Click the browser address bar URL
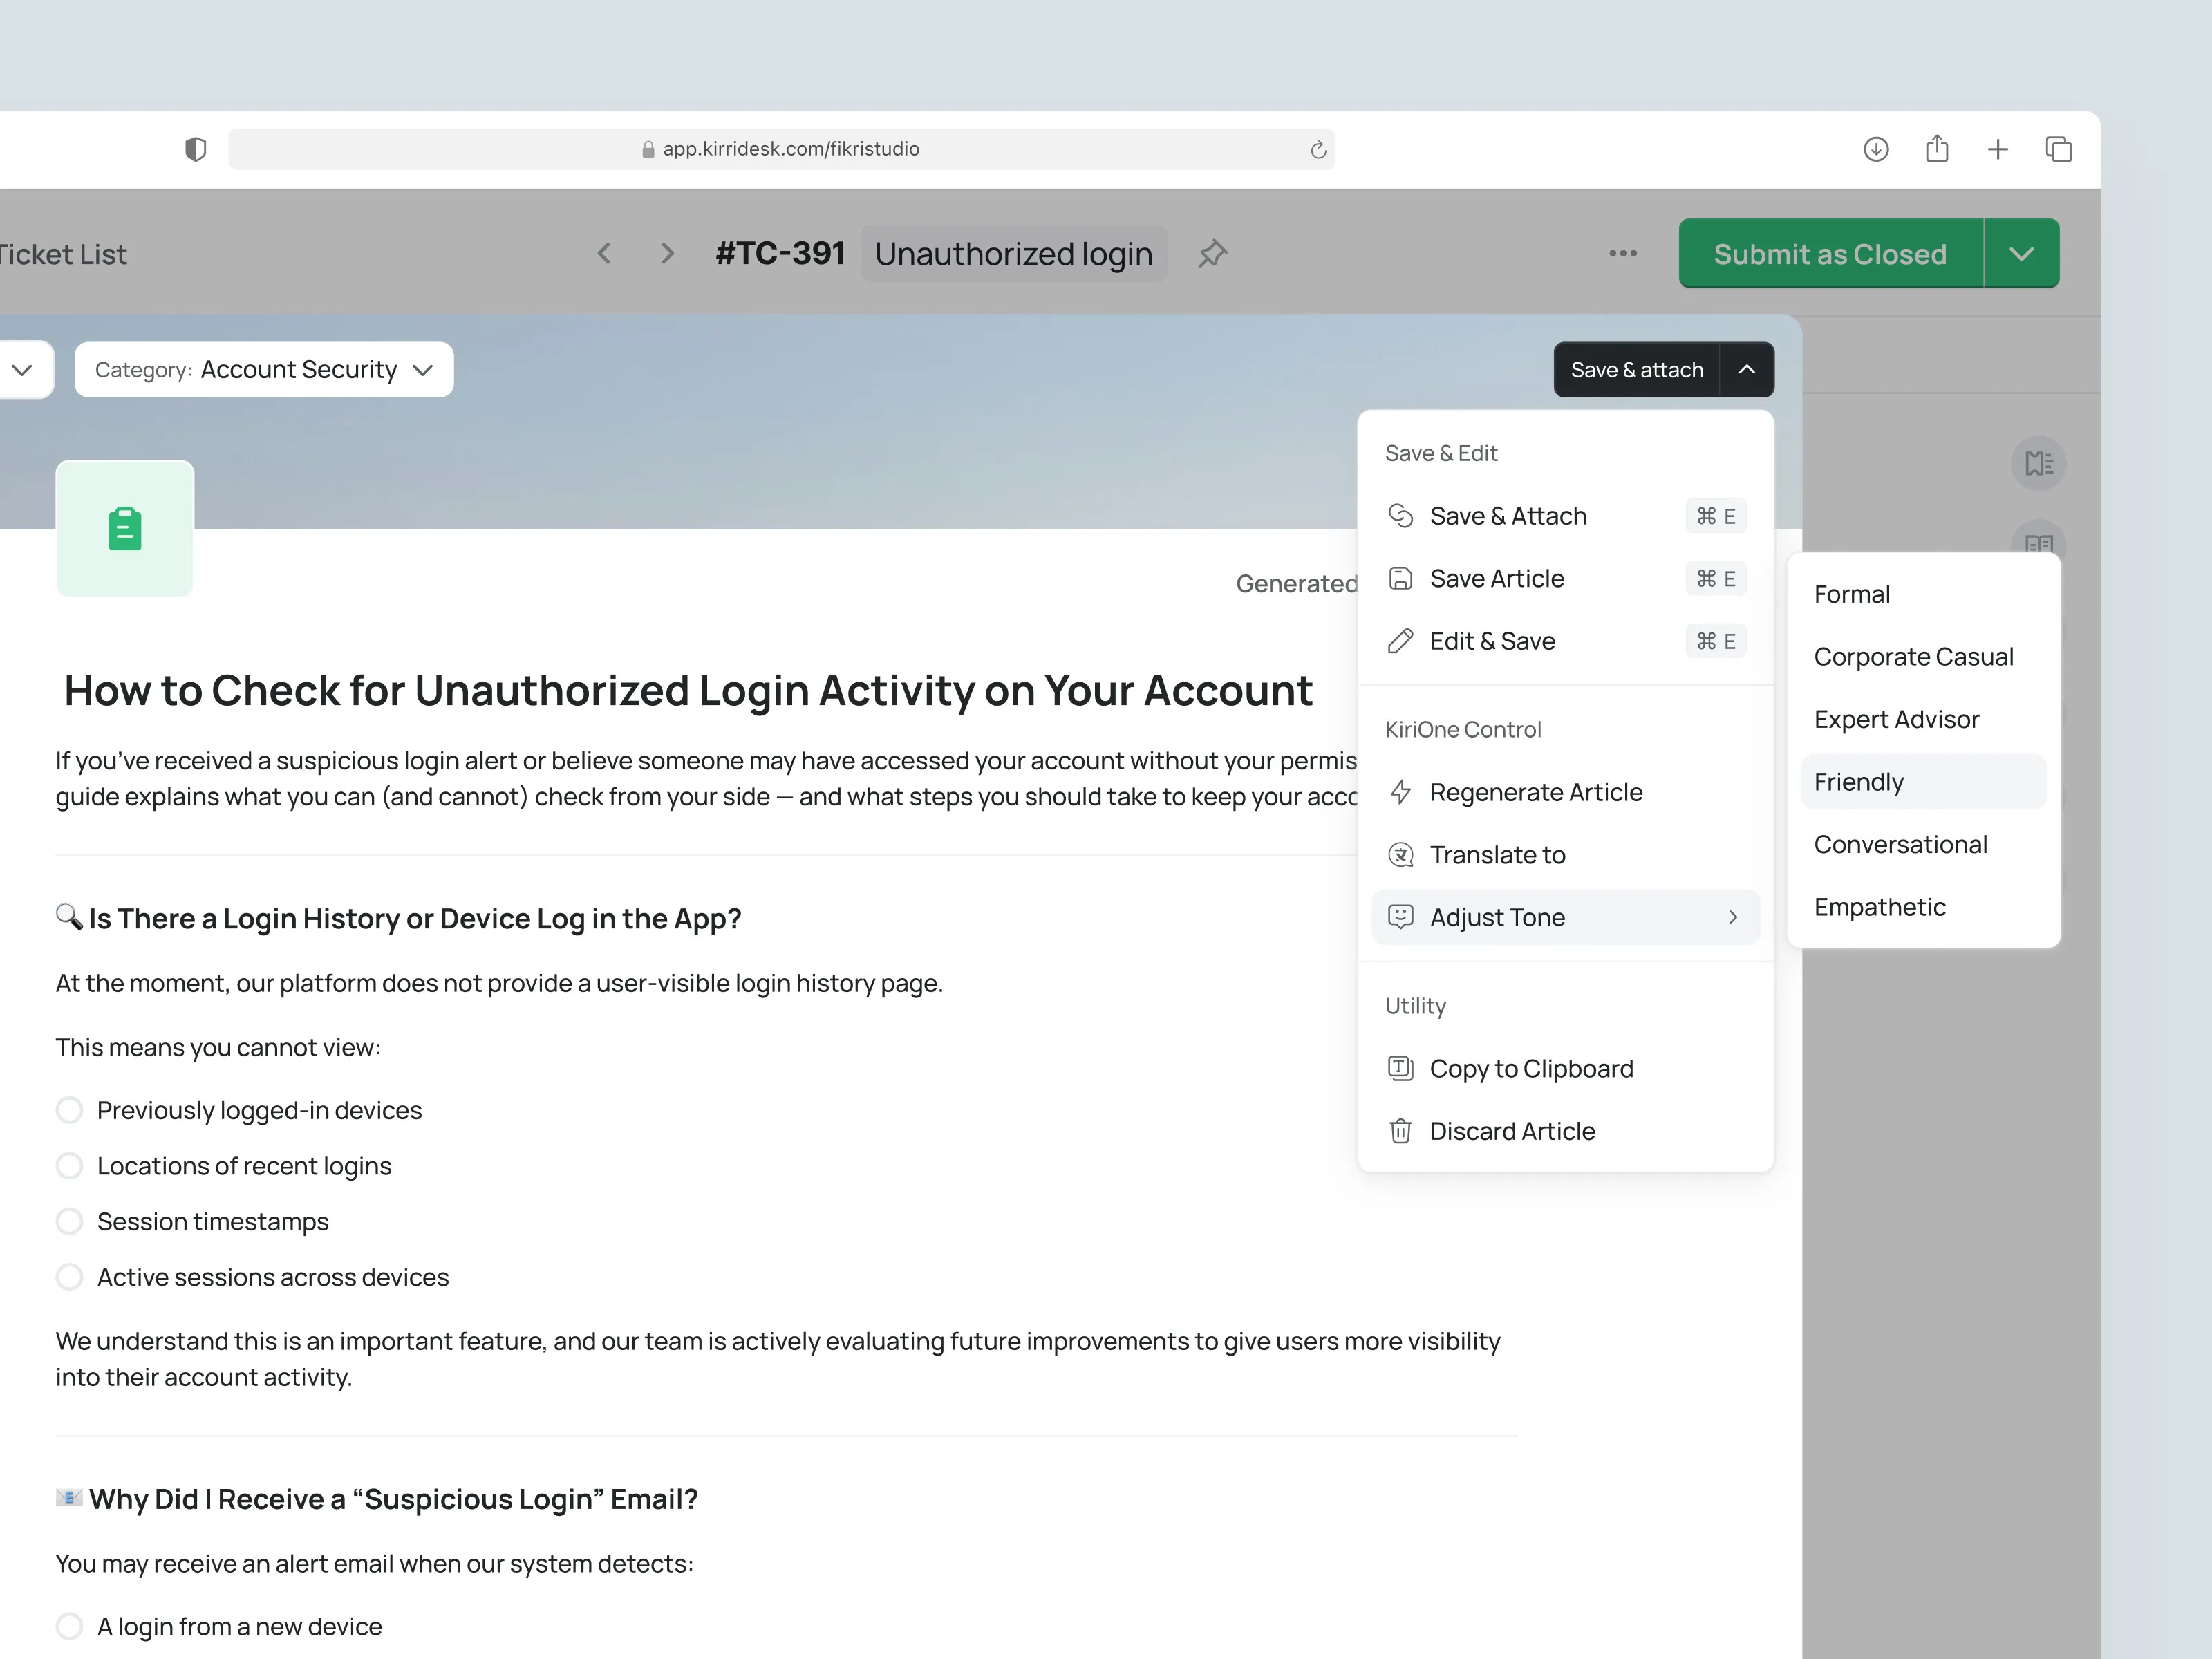The width and height of the screenshot is (2212, 1659). click(x=781, y=149)
